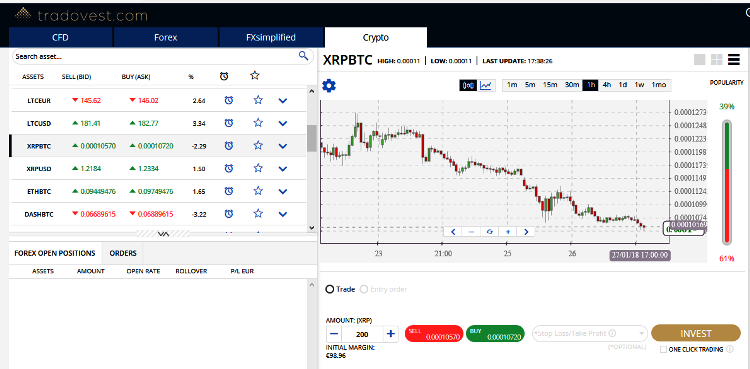Enable One Click Trading checkbox

click(663, 349)
